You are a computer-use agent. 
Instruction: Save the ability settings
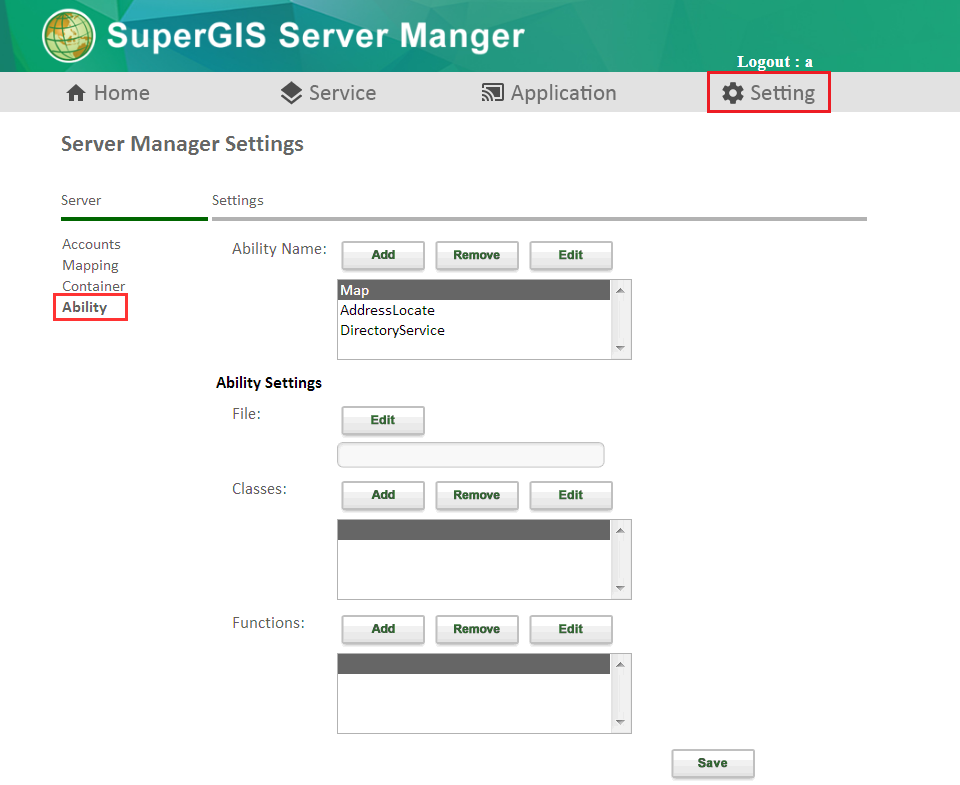(713, 763)
